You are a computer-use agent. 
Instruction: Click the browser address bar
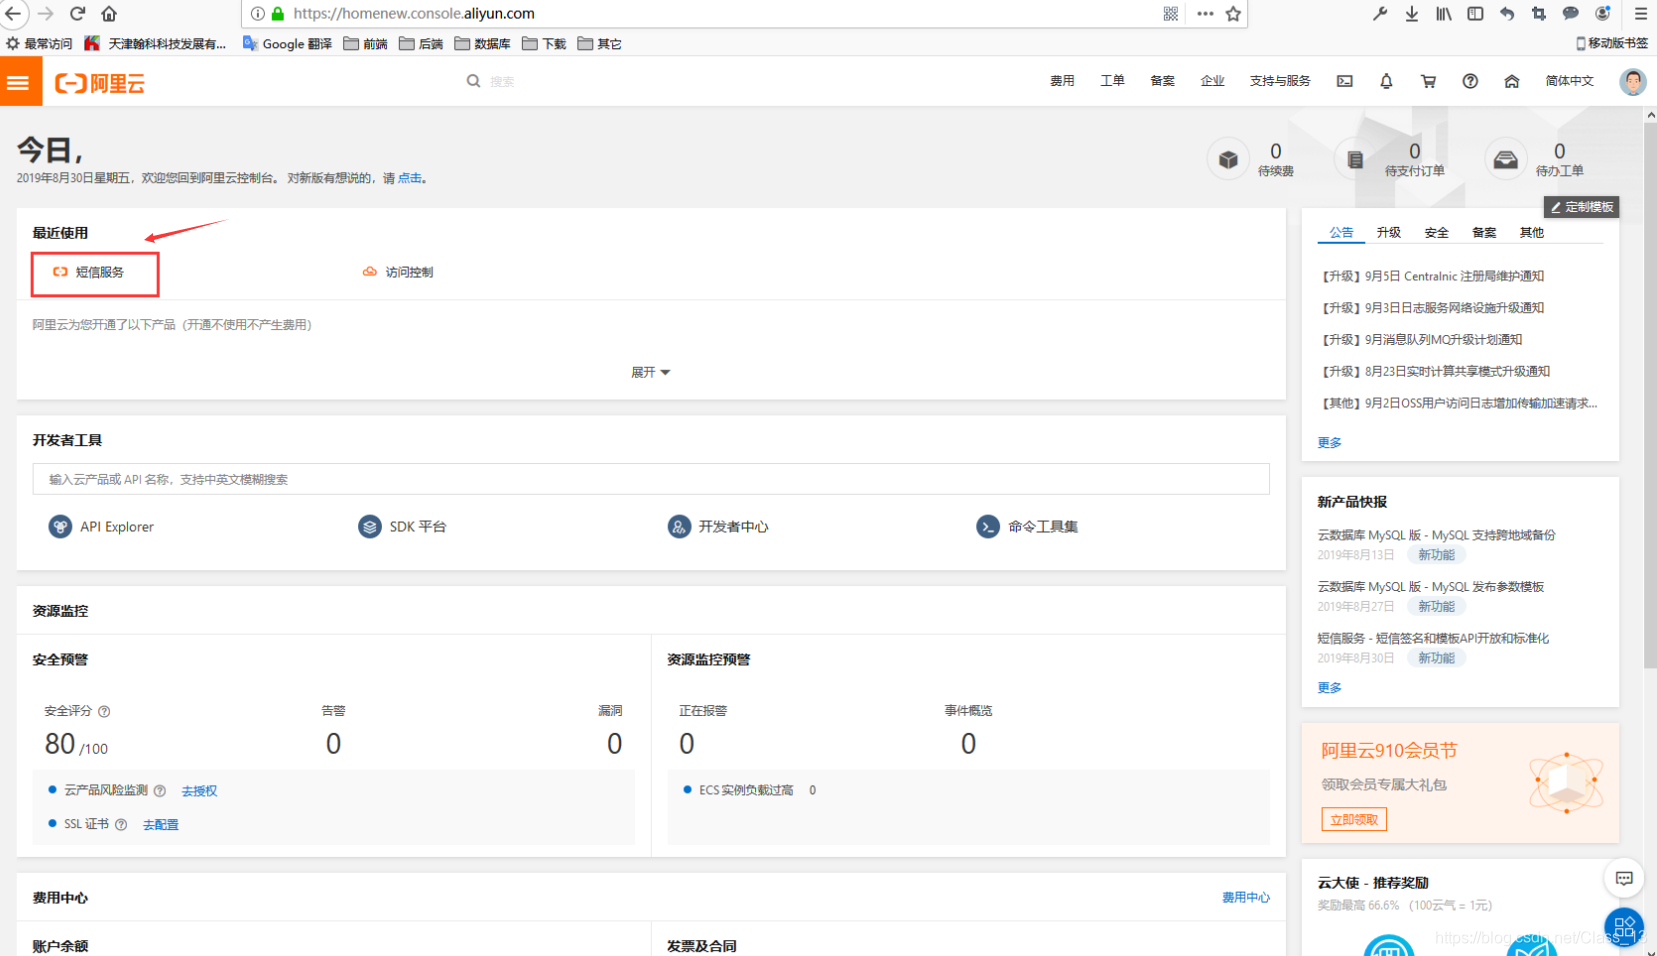click(x=700, y=13)
